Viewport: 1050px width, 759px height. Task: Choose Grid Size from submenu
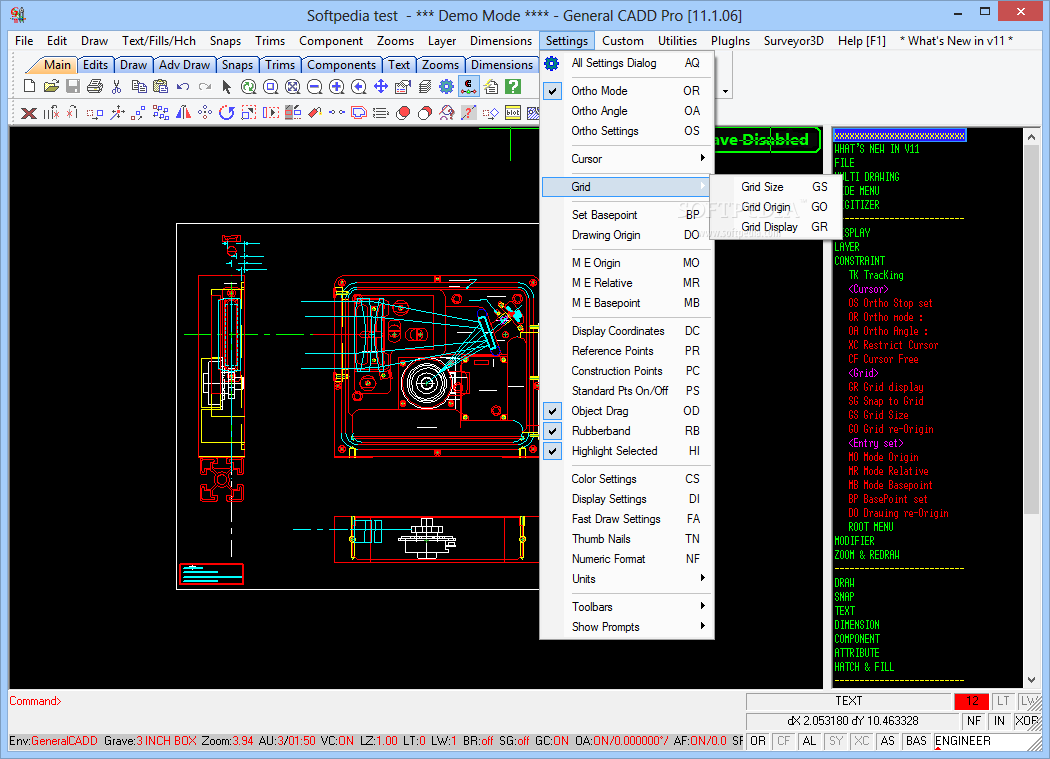pos(777,187)
